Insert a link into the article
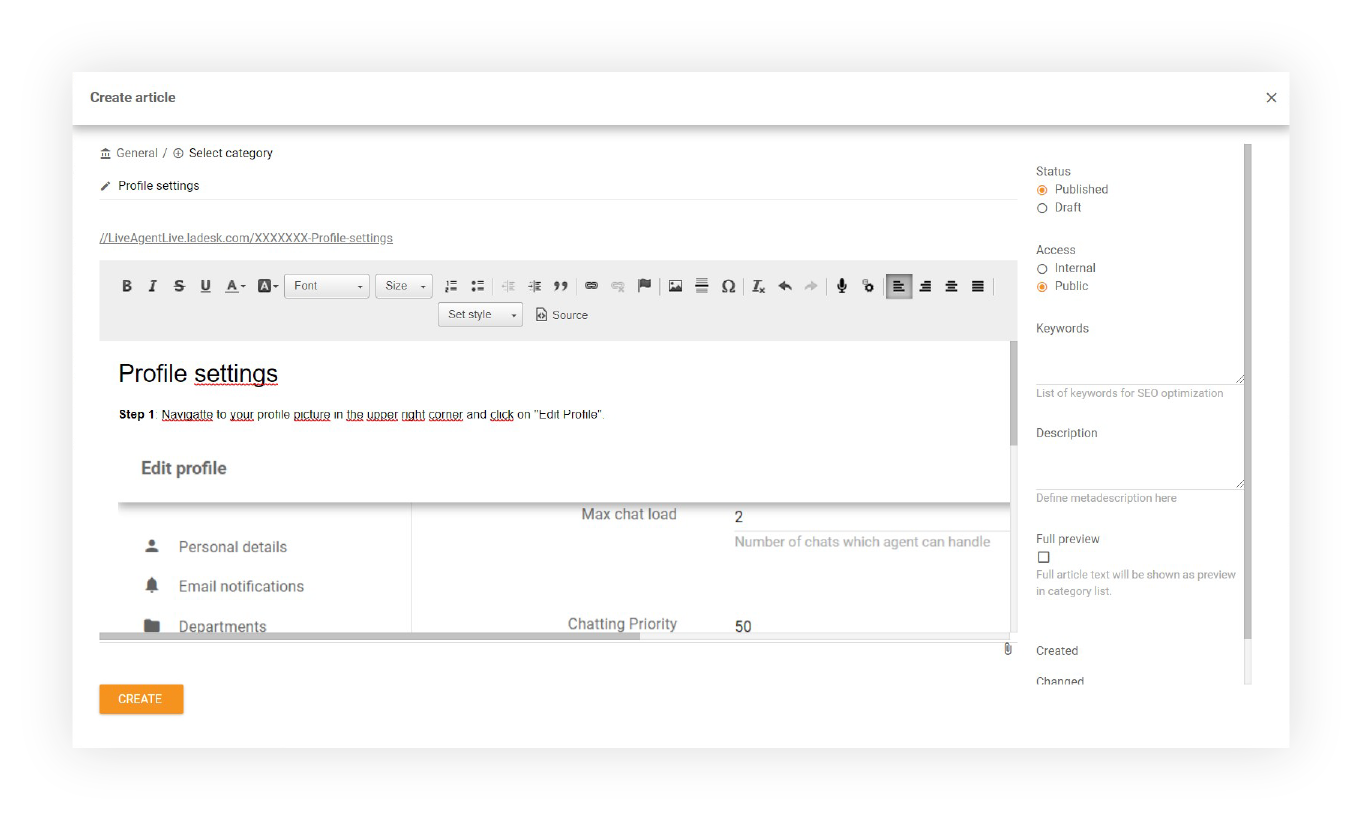The height and width of the screenshot is (820, 1362). [x=591, y=286]
